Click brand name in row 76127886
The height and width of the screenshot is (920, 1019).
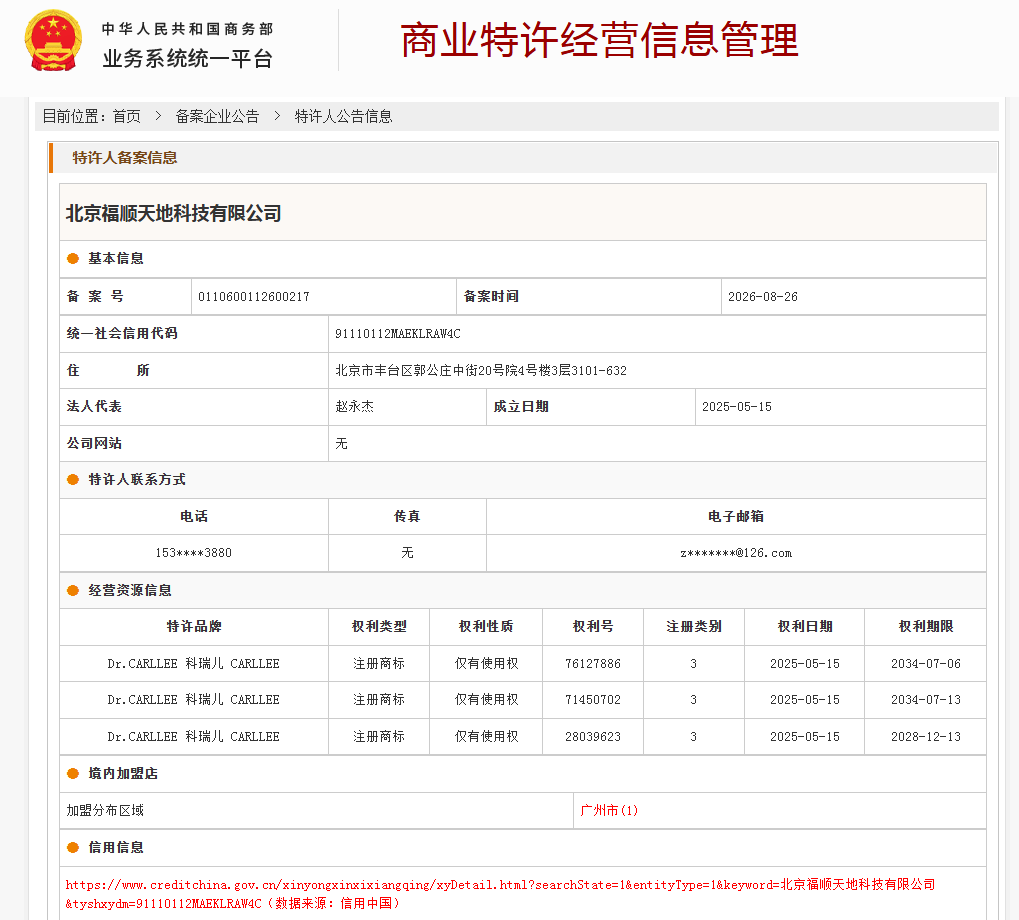(194, 663)
